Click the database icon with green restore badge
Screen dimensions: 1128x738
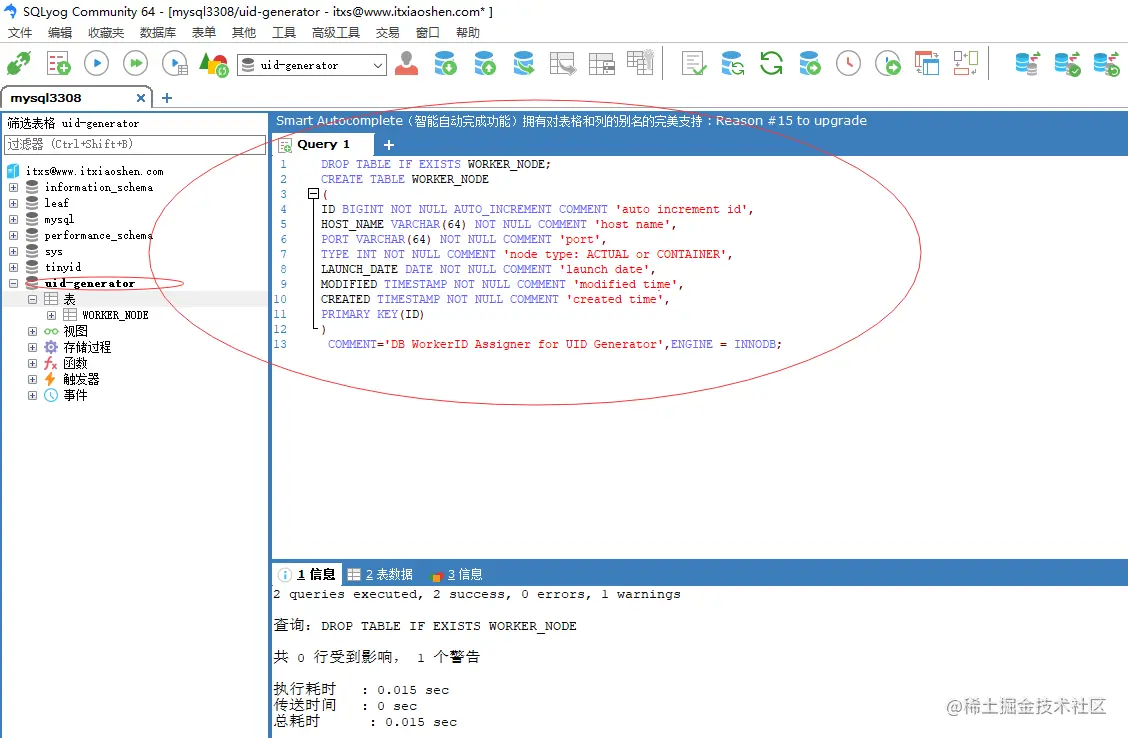coord(1106,64)
